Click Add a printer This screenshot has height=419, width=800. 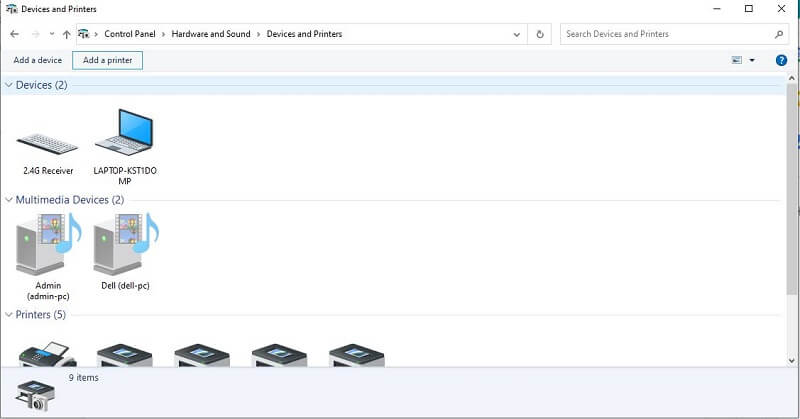pyautogui.click(x=108, y=60)
